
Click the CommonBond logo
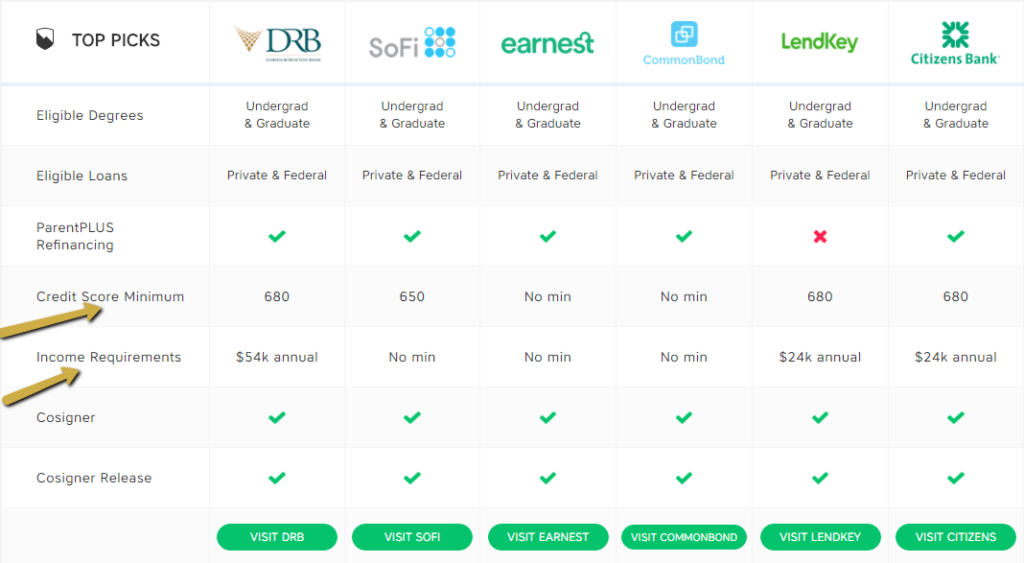[684, 44]
